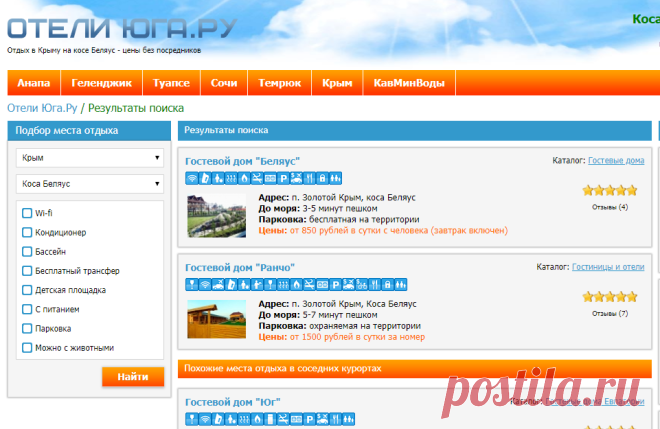Viewport: 660px width, 429px height.
Task: Click parking P icon in "Юг" card
Action: [309, 419]
